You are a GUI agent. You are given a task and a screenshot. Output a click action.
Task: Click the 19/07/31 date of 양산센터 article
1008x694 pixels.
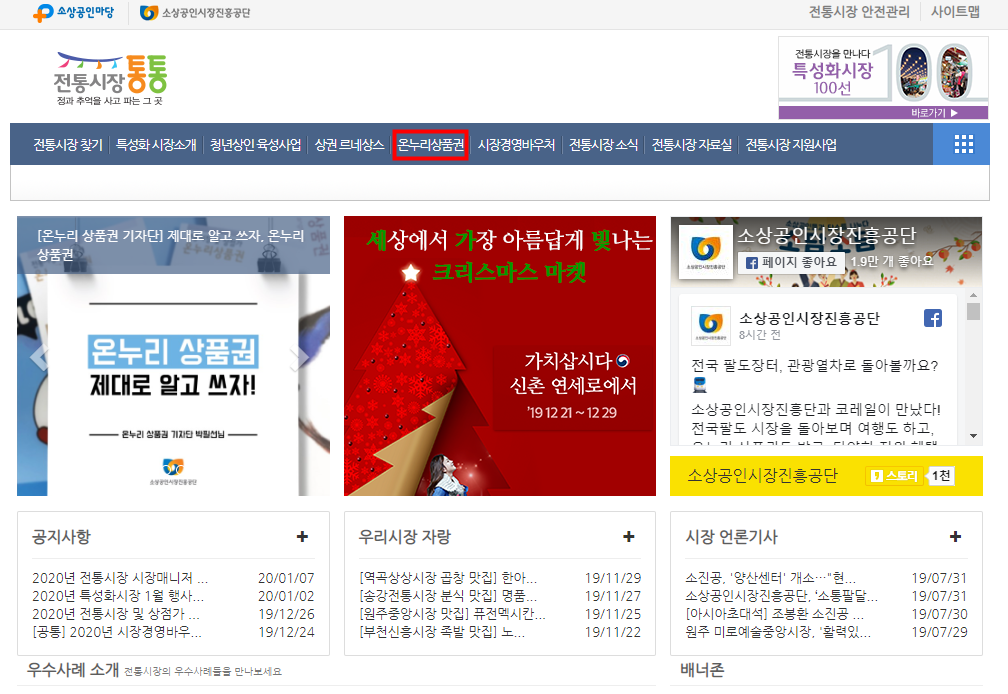pyautogui.click(x=939, y=578)
